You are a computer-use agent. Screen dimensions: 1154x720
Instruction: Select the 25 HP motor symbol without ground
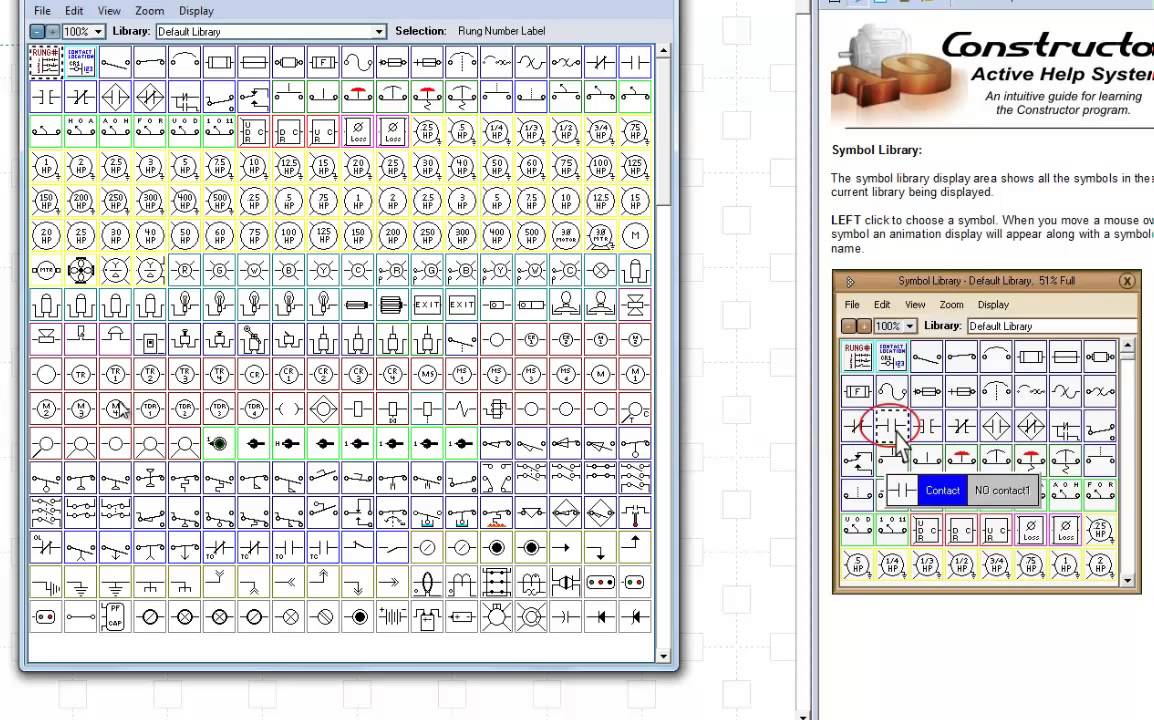click(81, 235)
